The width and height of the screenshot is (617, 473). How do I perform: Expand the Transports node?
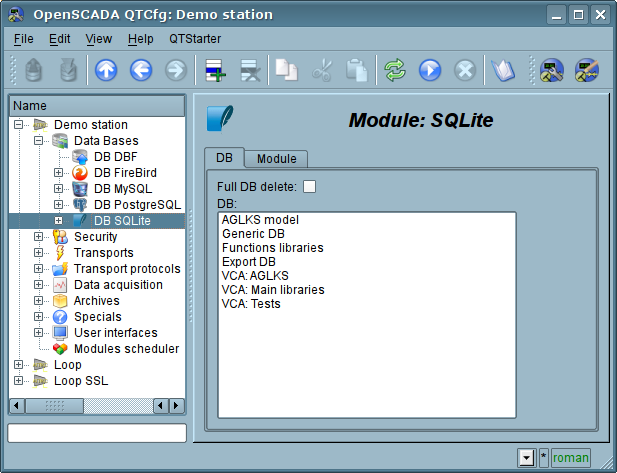coord(39,253)
